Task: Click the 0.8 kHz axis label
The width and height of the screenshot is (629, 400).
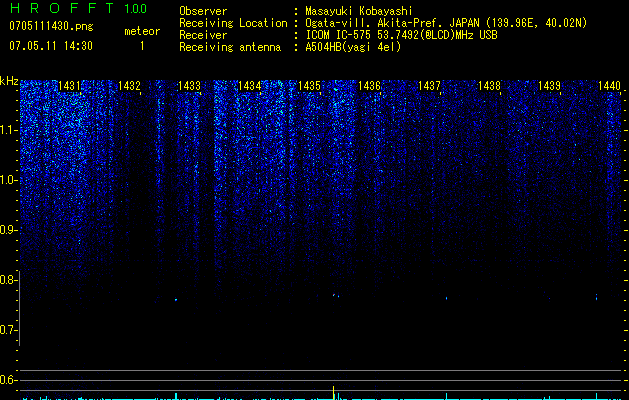Action: 8,280
